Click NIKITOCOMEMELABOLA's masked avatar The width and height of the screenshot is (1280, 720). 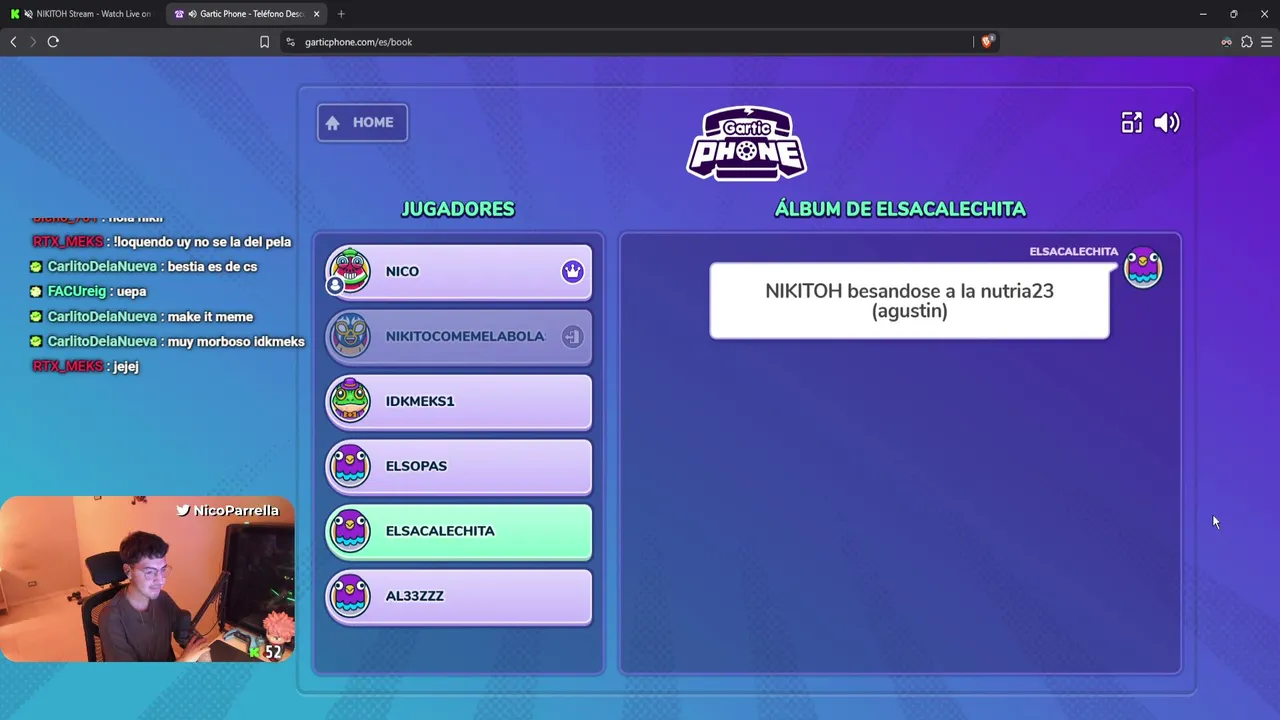(349, 336)
